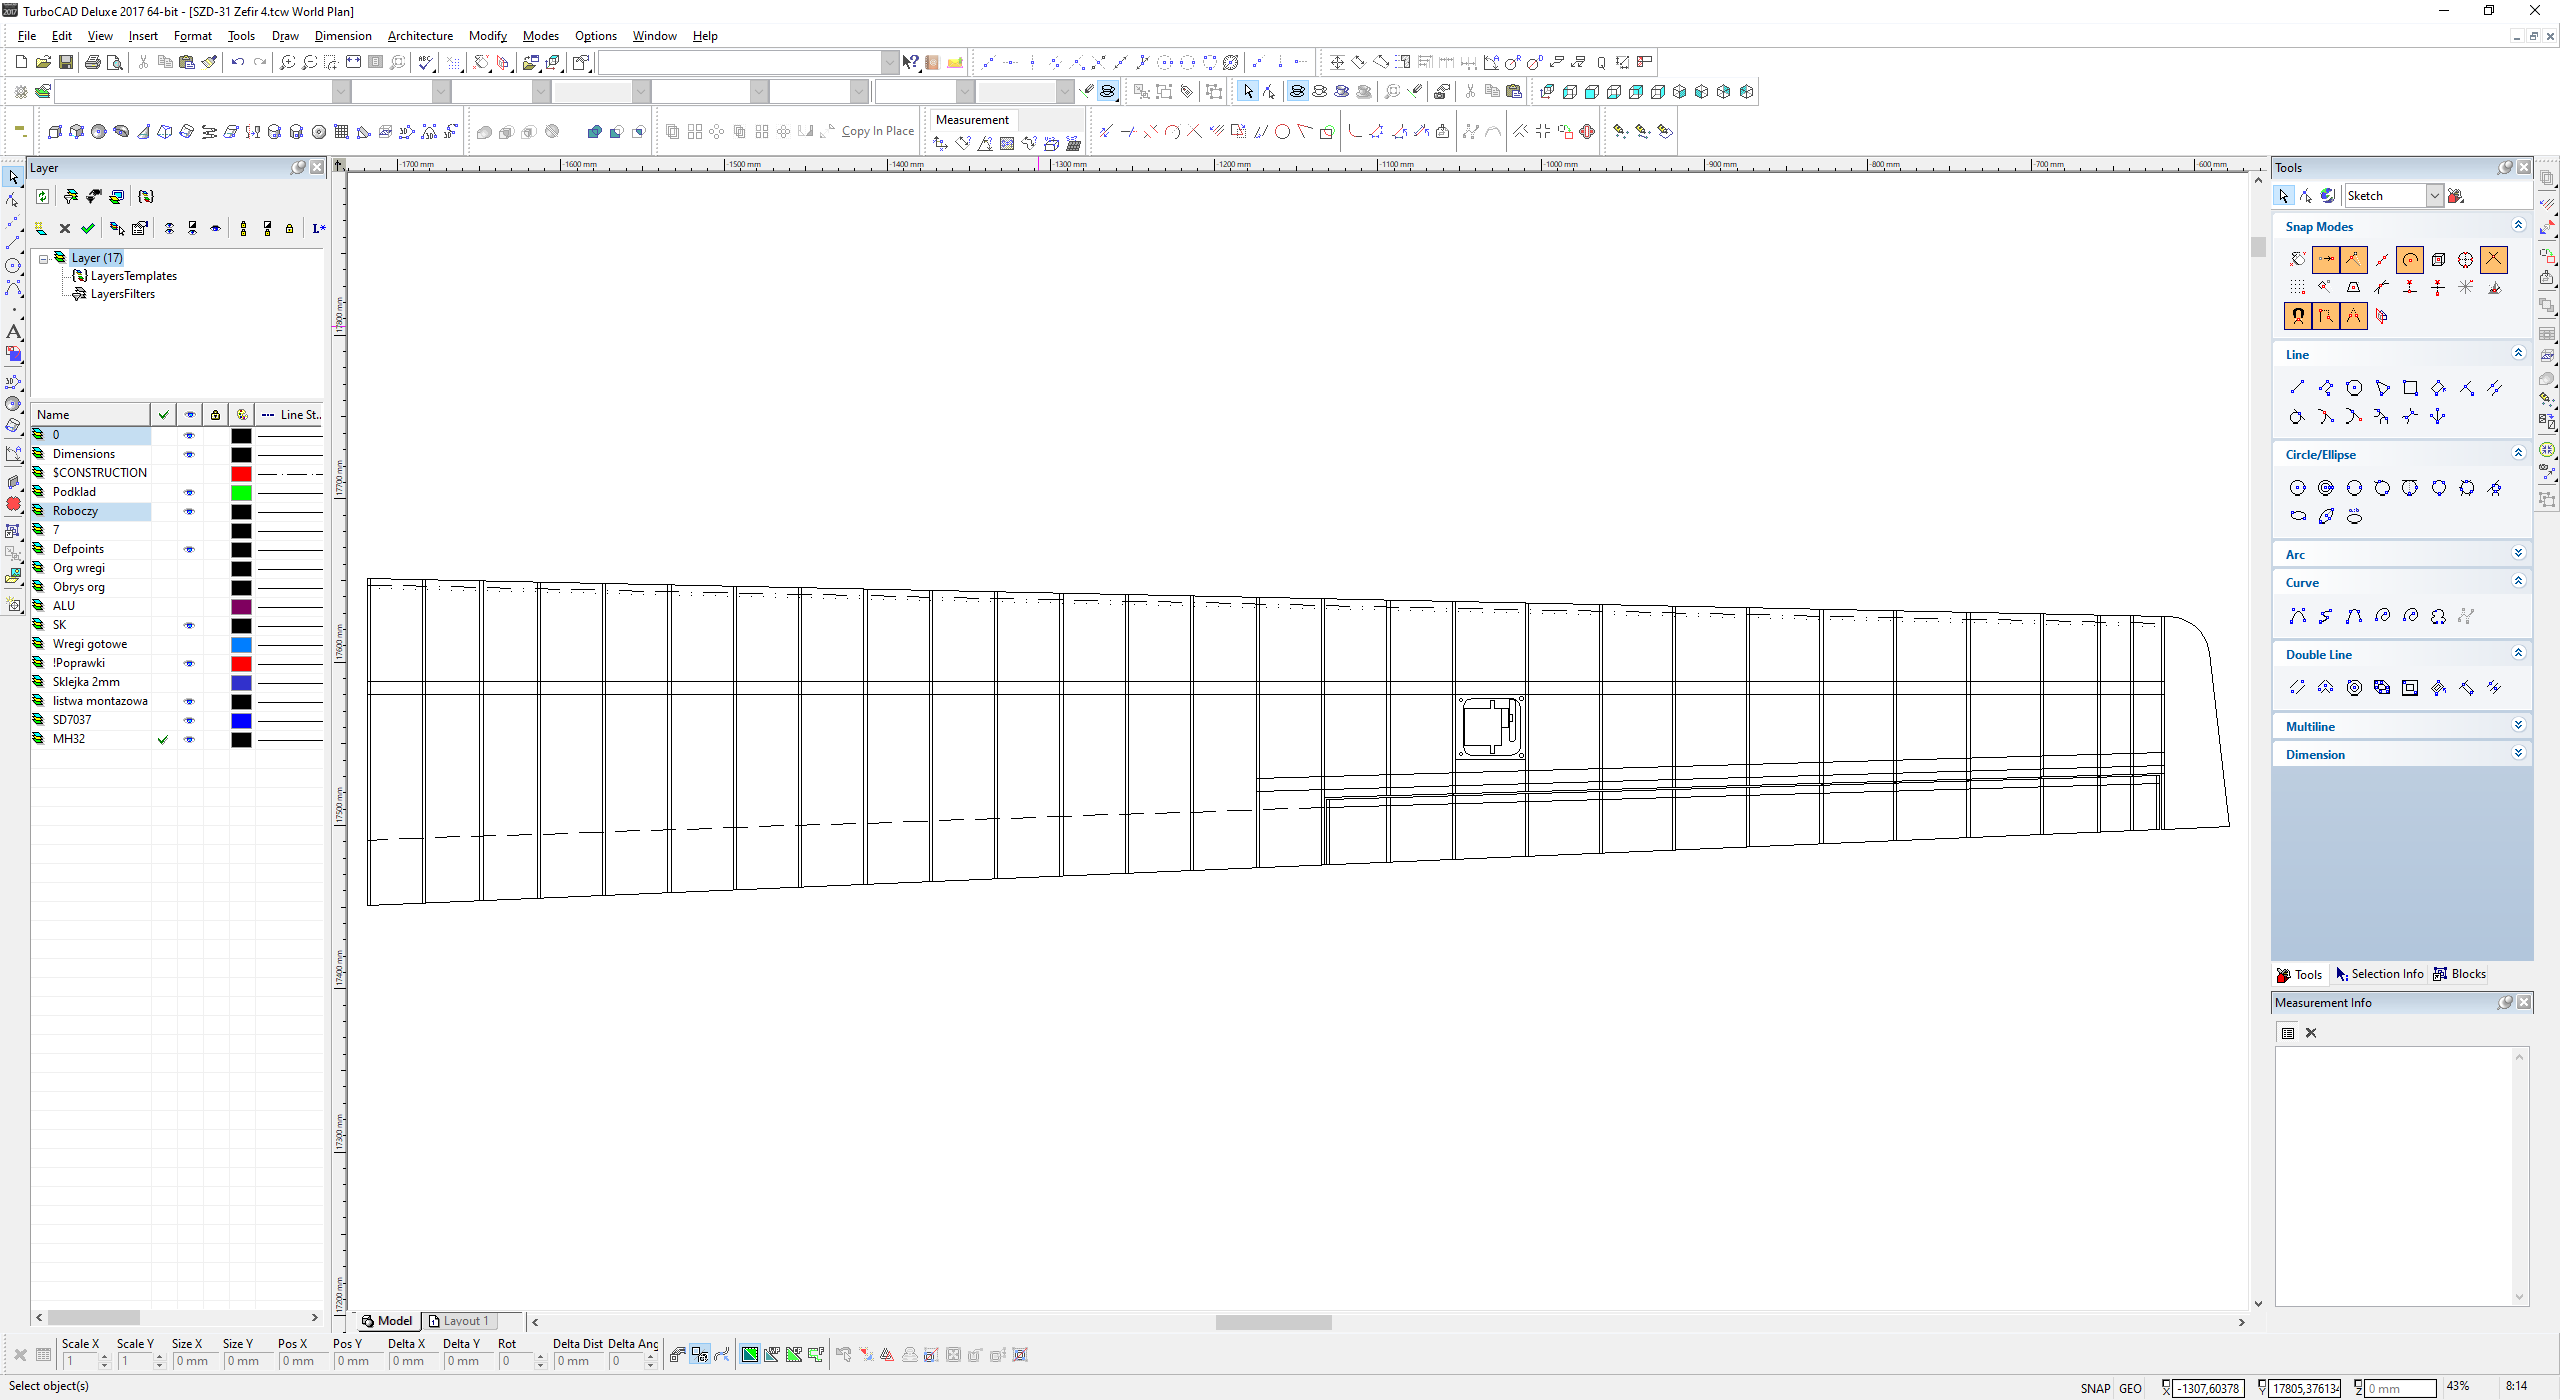Hide the Roboczy layer using its eye icon
This screenshot has height=1400, width=2560.
point(189,512)
